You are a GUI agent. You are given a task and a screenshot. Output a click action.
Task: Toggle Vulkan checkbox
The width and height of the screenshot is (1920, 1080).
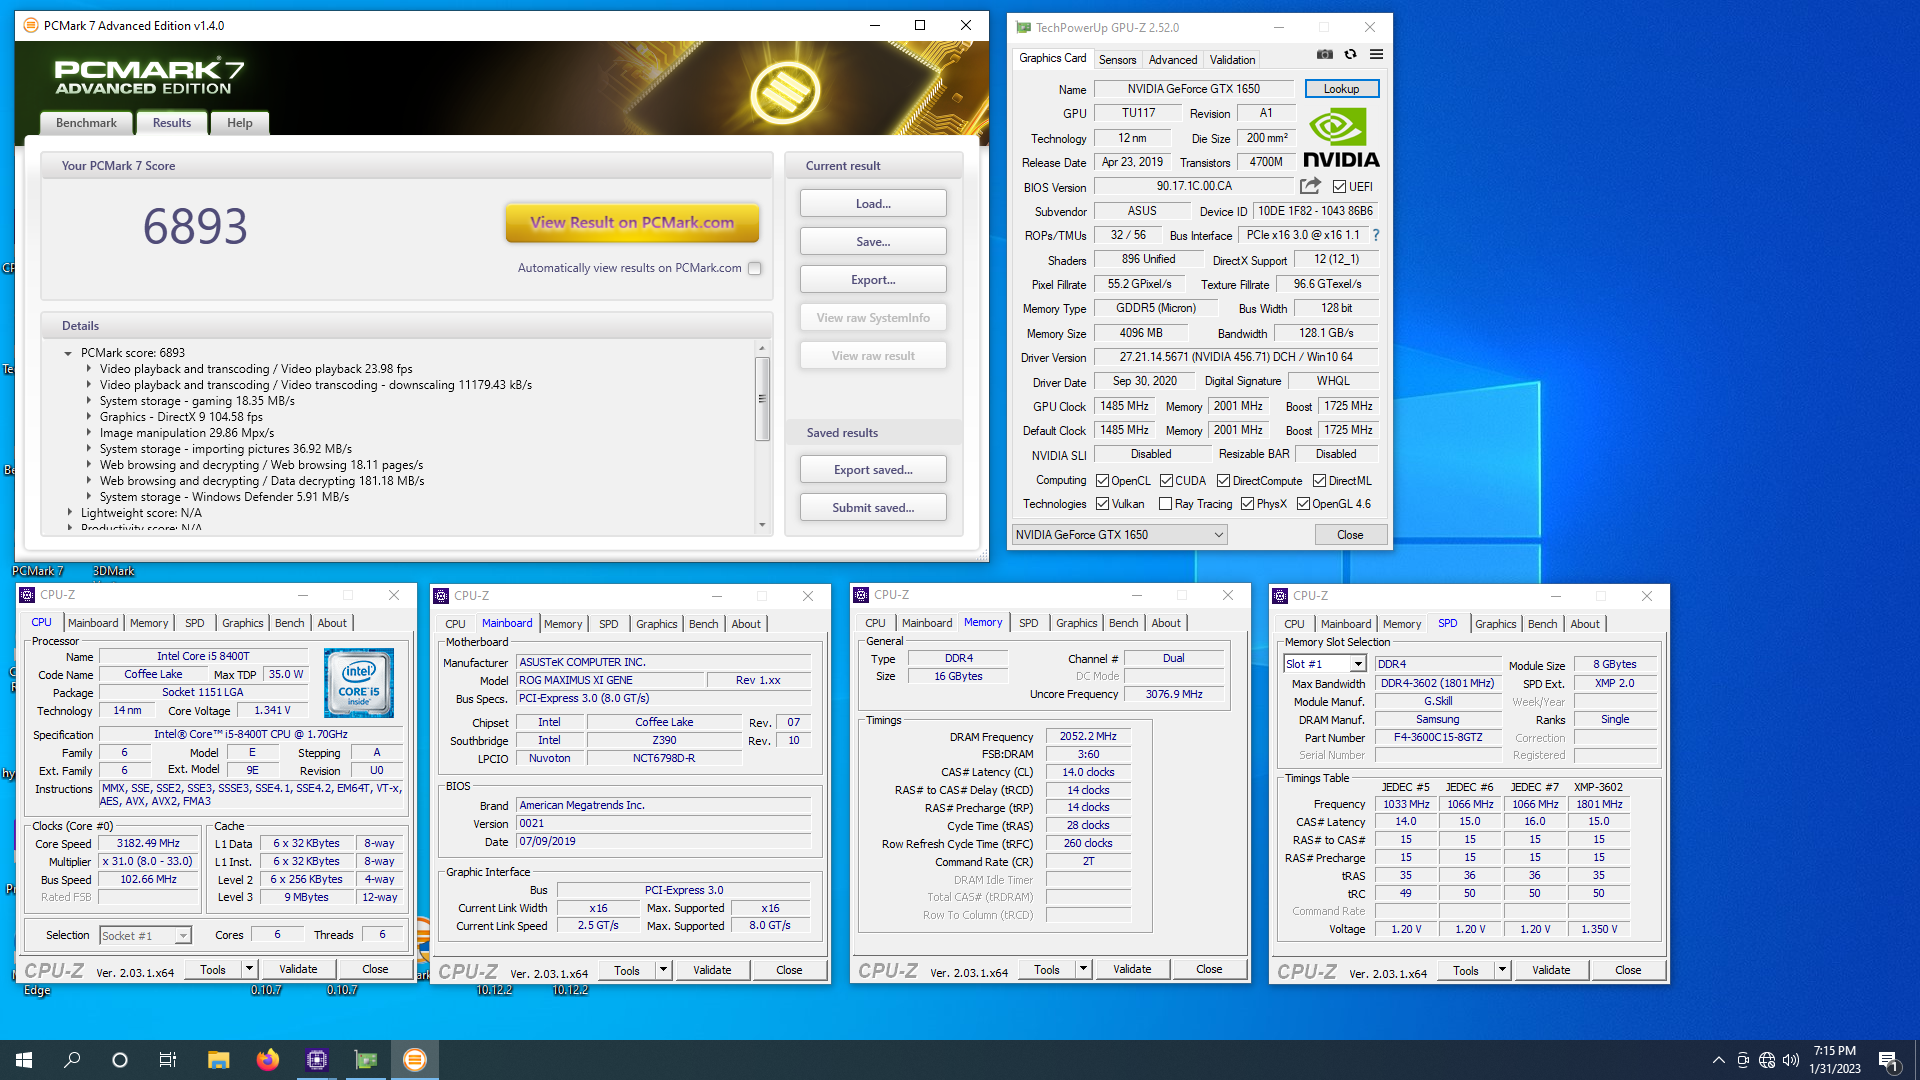point(1102,504)
